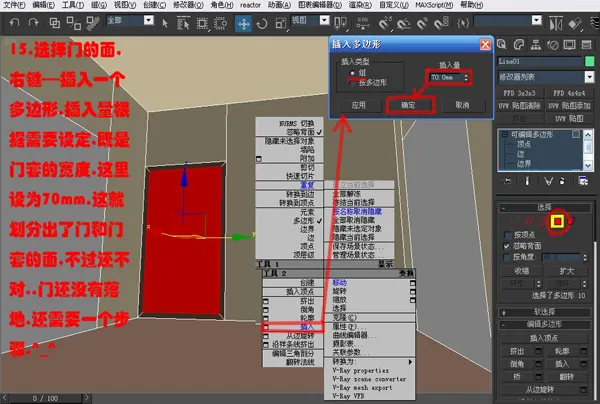This screenshot has height=404, width=600.
Task: Uncheck the 忽略背面 checkbox in selection rollout
Action: [507, 246]
